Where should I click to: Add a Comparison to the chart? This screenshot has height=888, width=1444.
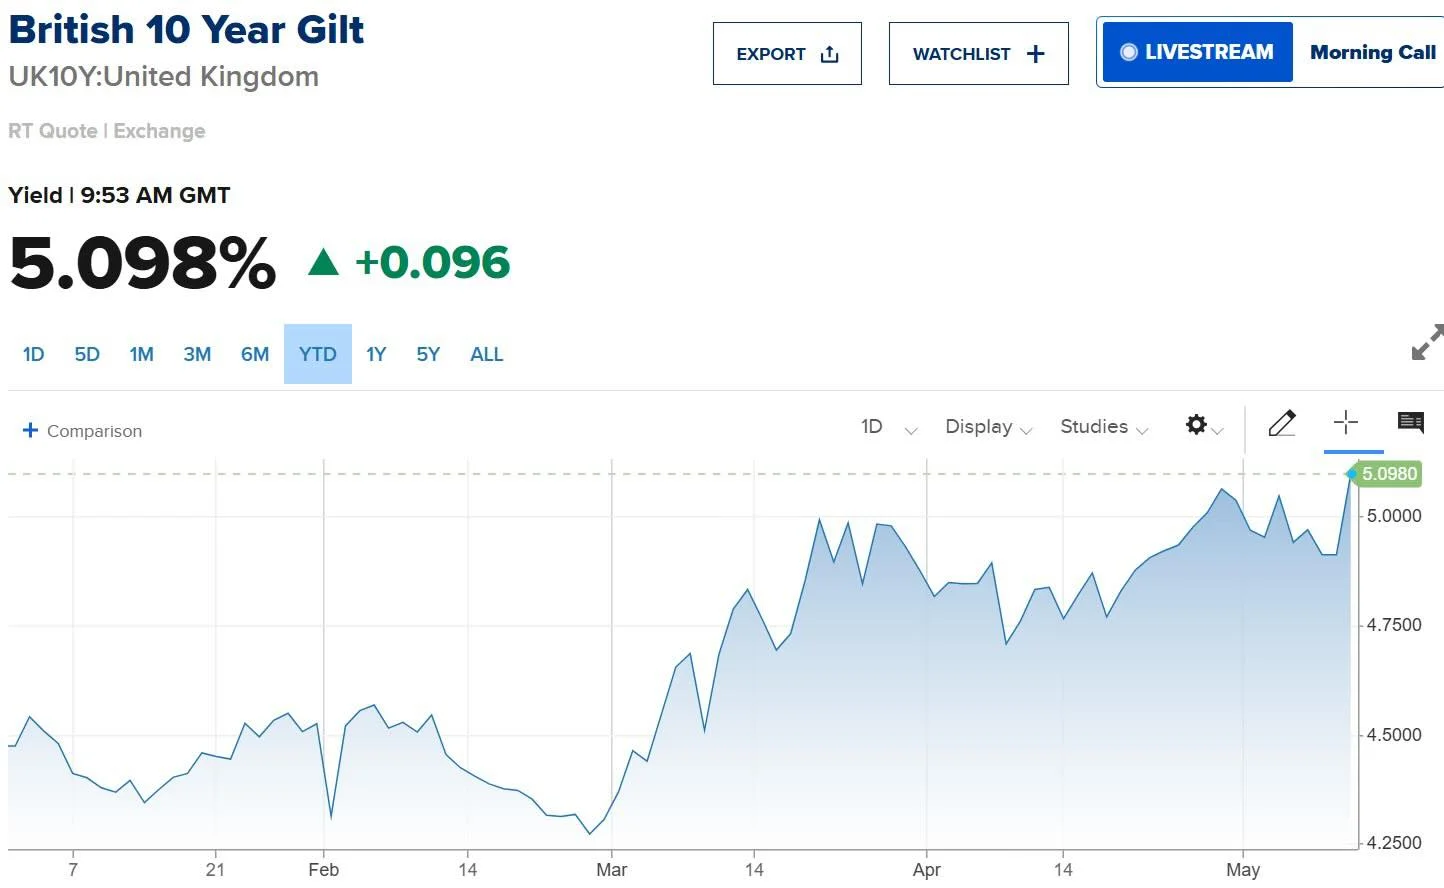82,430
